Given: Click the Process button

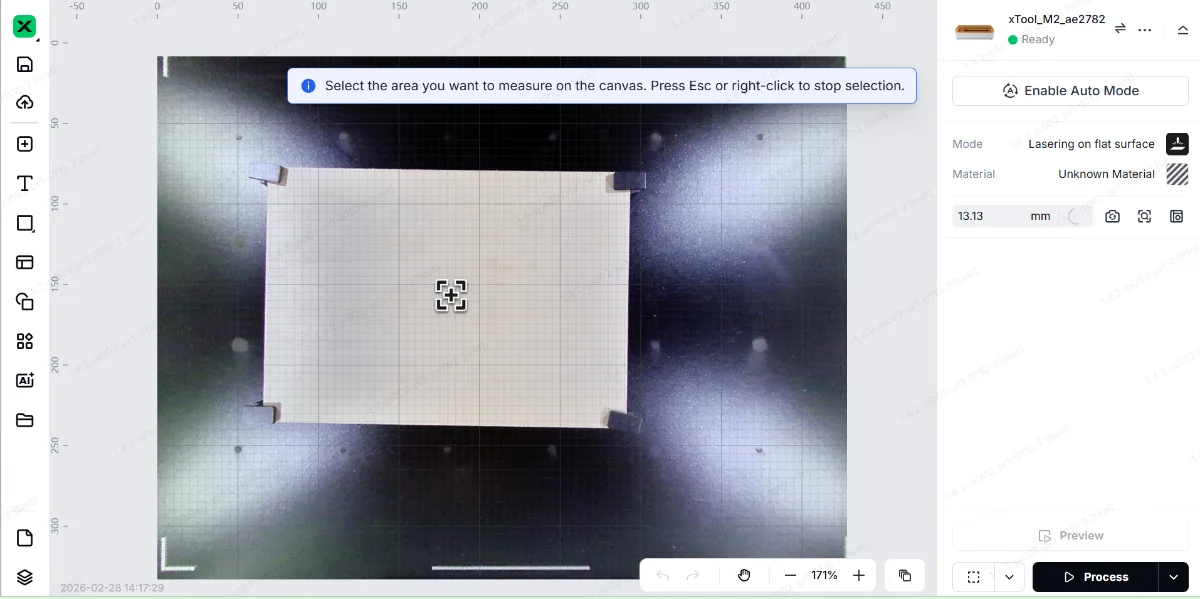Looking at the screenshot, I should [x=1096, y=577].
